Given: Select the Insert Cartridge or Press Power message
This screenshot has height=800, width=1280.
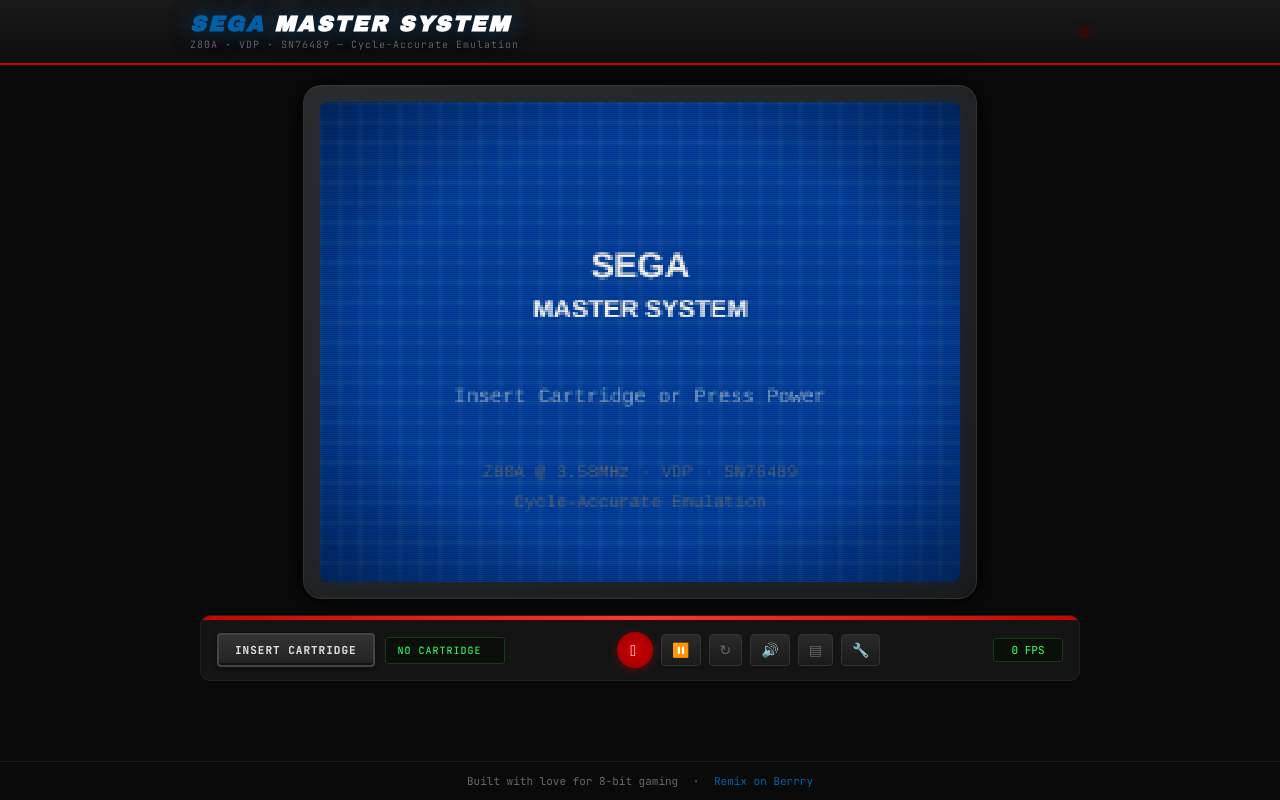Looking at the screenshot, I should 640,395.
